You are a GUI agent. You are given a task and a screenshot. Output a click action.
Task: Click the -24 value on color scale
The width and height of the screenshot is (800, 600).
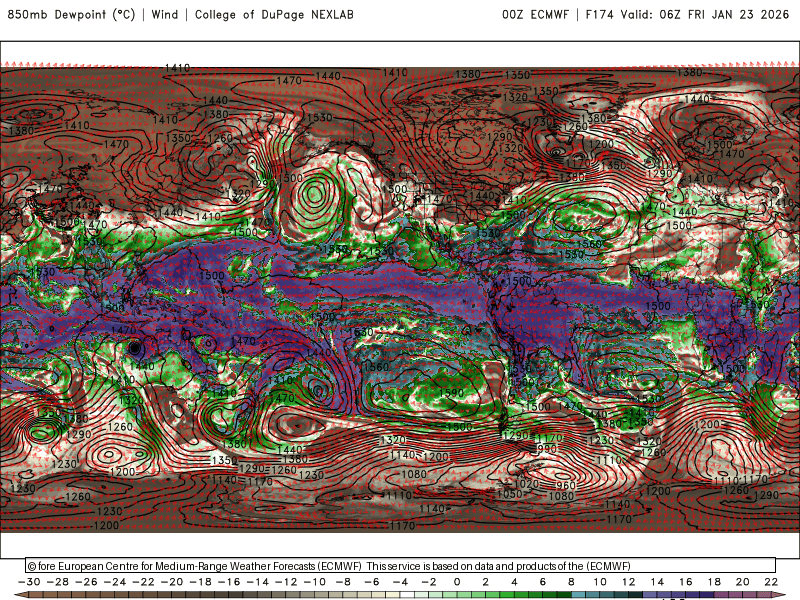click(115, 582)
